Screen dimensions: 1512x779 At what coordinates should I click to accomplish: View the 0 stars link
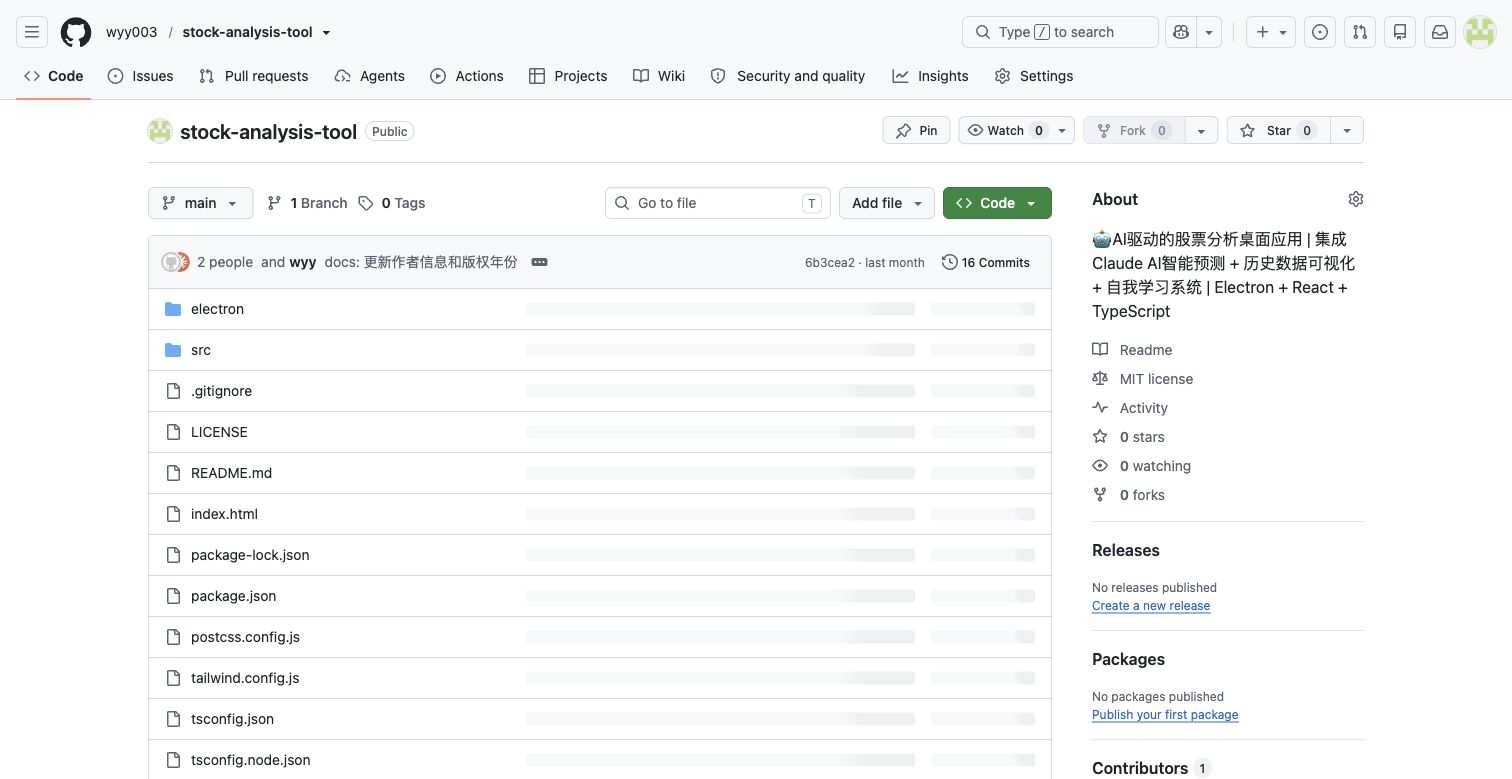(x=1142, y=437)
